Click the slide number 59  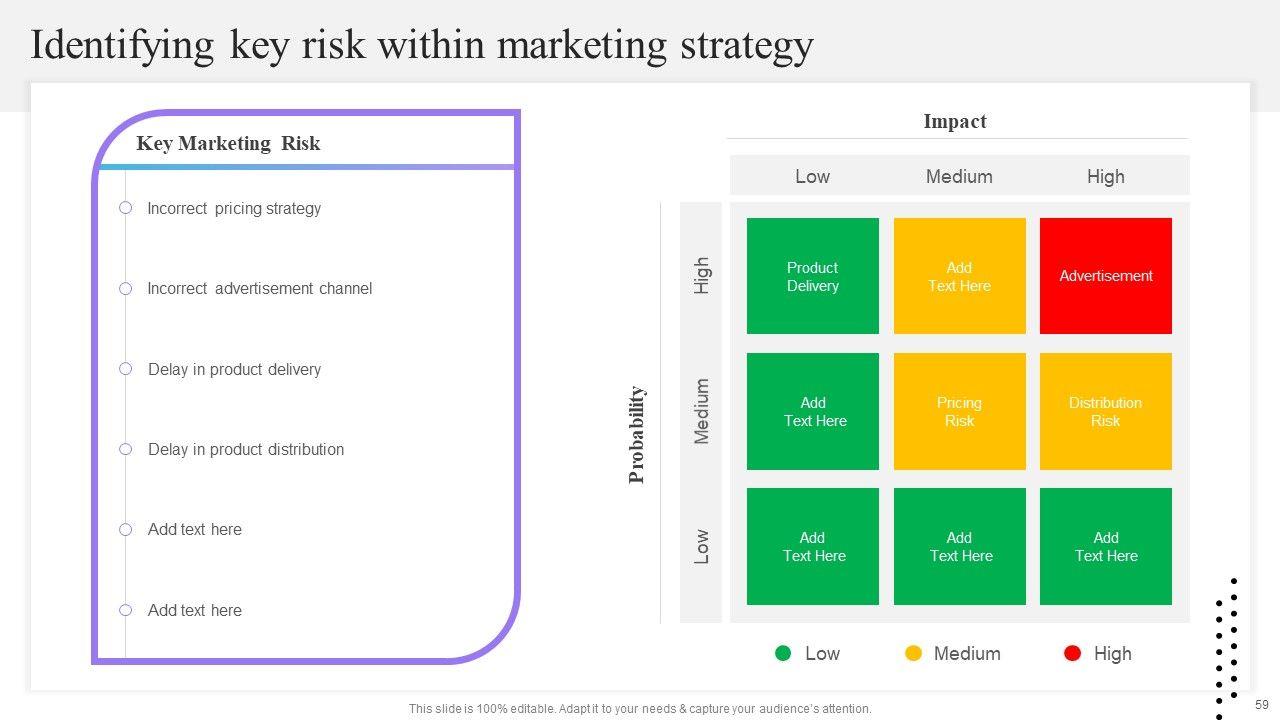pyautogui.click(x=1261, y=705)
